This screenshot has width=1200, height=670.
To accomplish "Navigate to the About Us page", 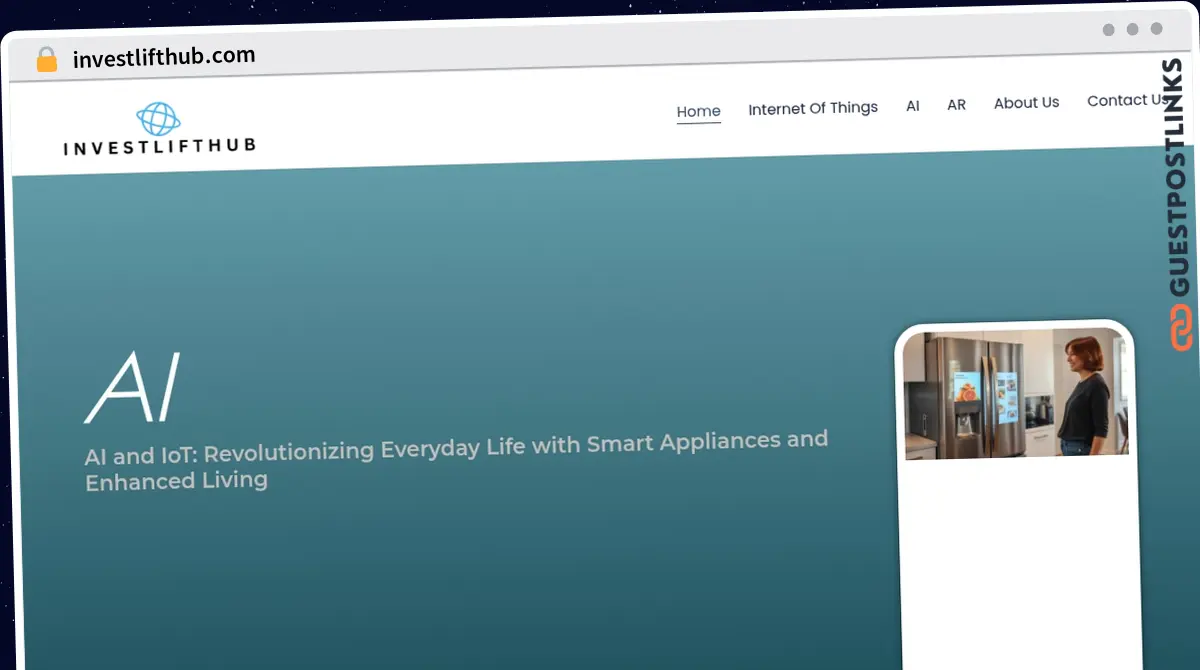I will (1026, 102).
